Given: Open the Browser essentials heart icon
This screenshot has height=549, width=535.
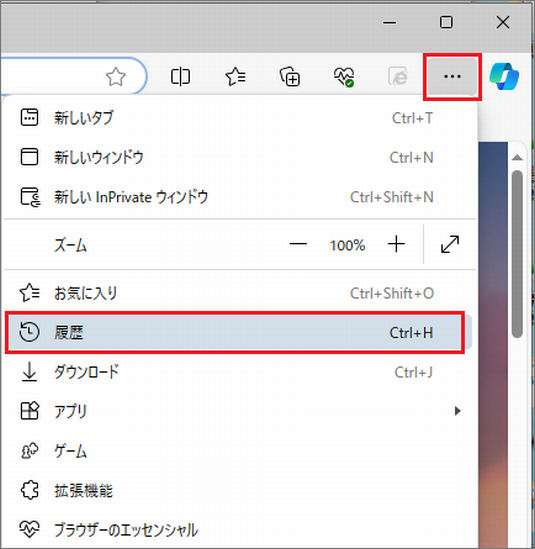Looking at the screenshot, I should [x=344, y=77].
